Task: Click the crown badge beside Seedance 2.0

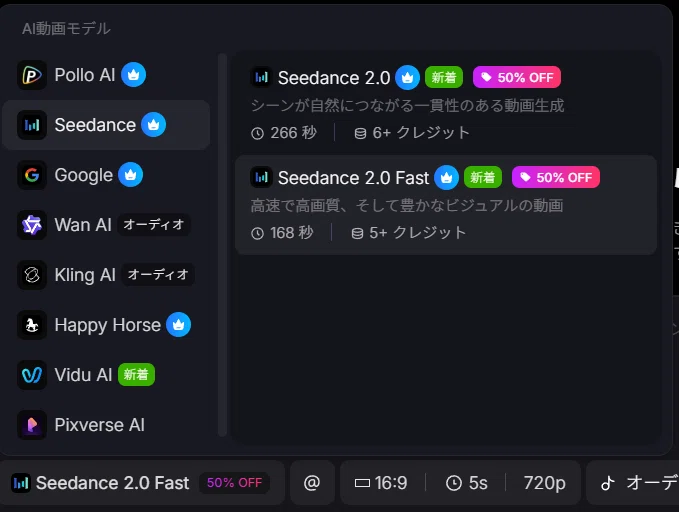Action: (x=407, y=78)
